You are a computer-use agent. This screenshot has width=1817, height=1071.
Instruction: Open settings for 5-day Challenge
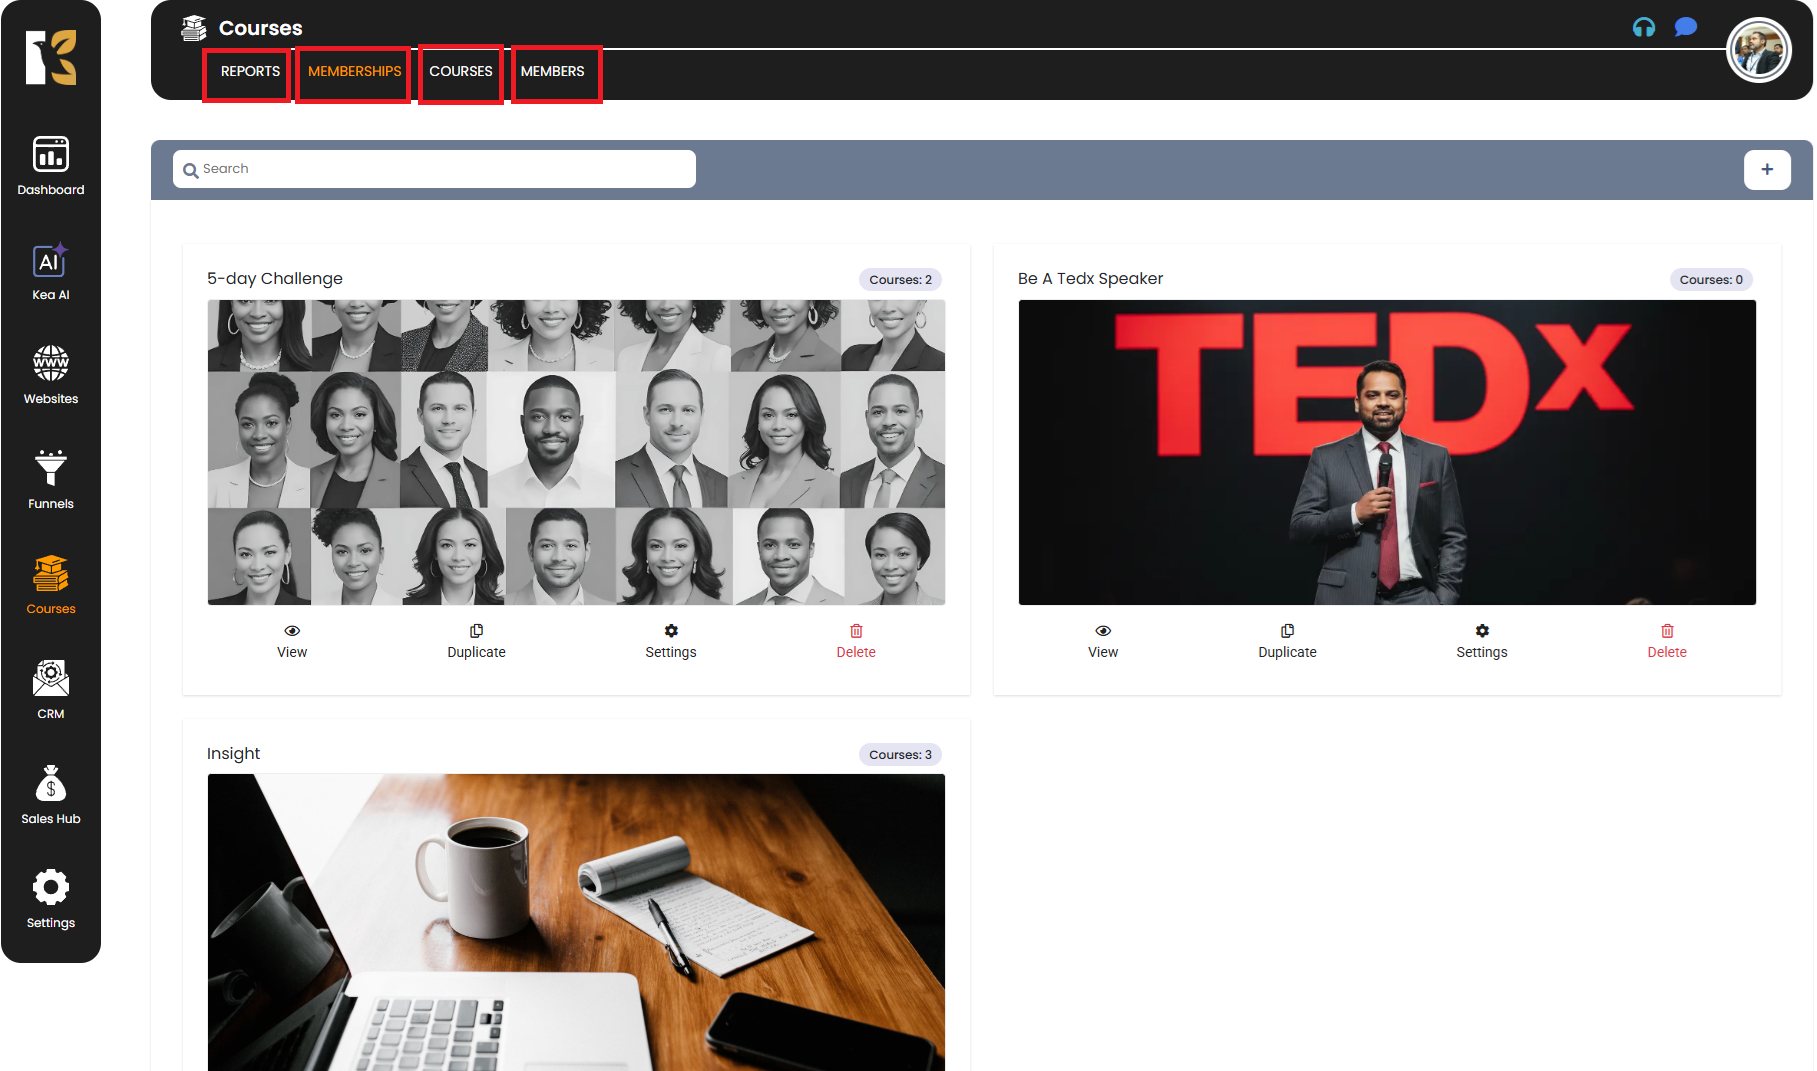tap(670, 641)
